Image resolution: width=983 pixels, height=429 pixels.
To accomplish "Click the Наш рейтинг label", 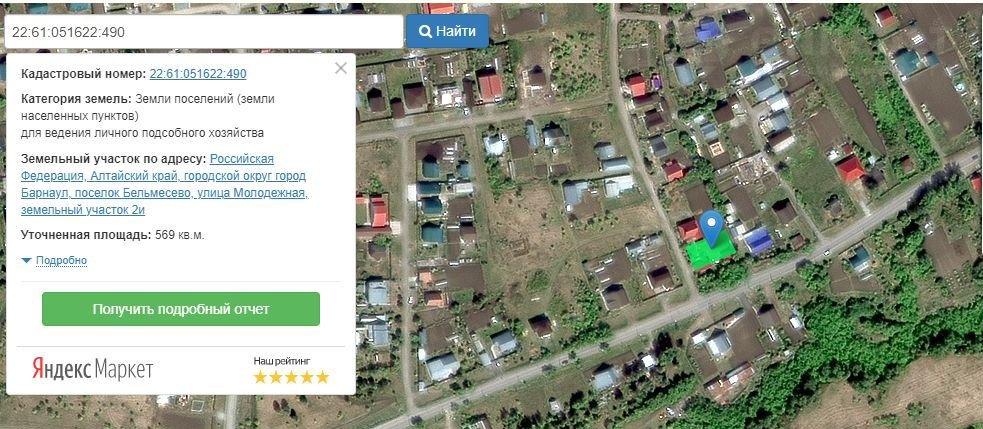I will click(x=281, y=361).
